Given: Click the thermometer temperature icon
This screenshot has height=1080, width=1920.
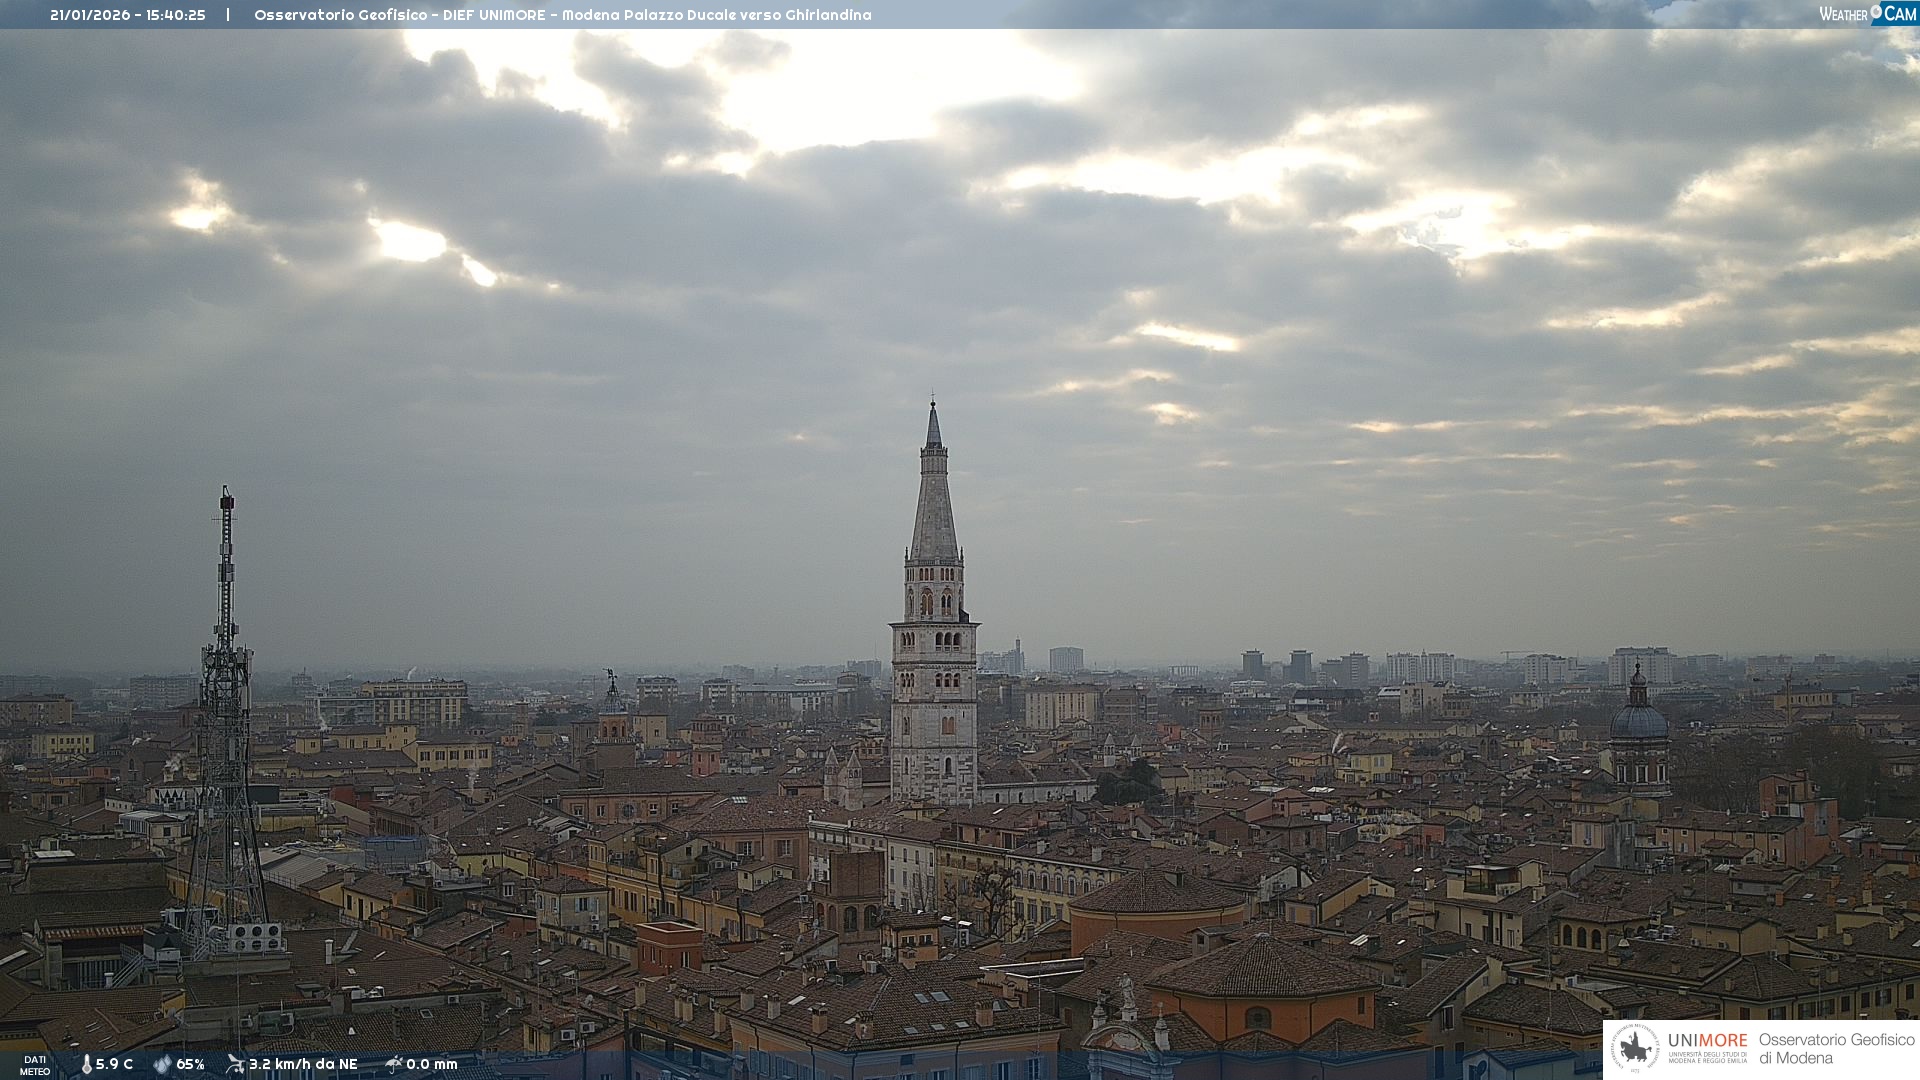Looking at the screenshot, I should pos(86,1064).
